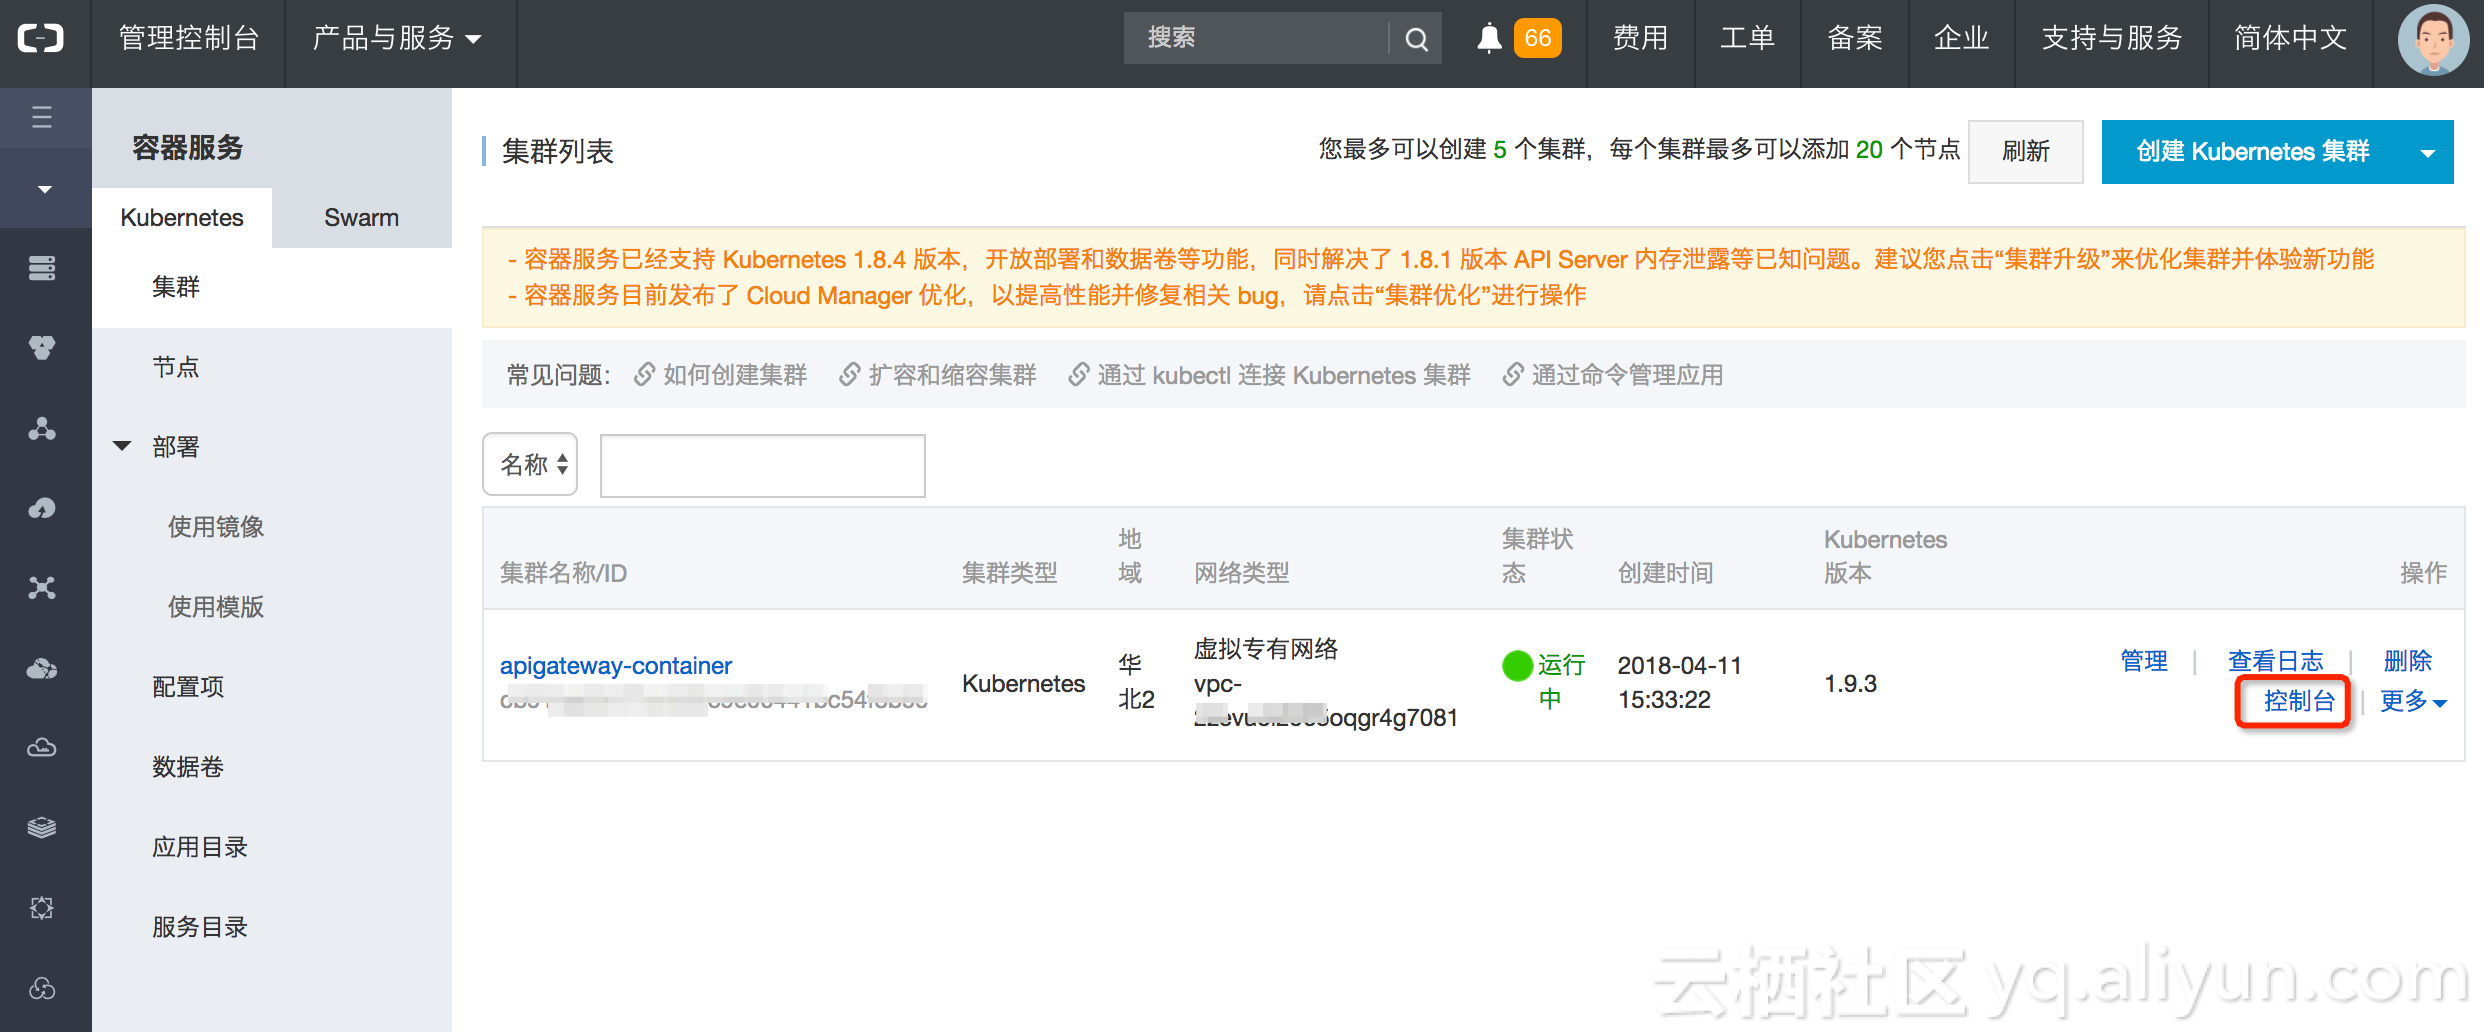Open the stacked layers icon in left rail
The width and height of the screenshot is (2484, 1032).
coord(42,828)
